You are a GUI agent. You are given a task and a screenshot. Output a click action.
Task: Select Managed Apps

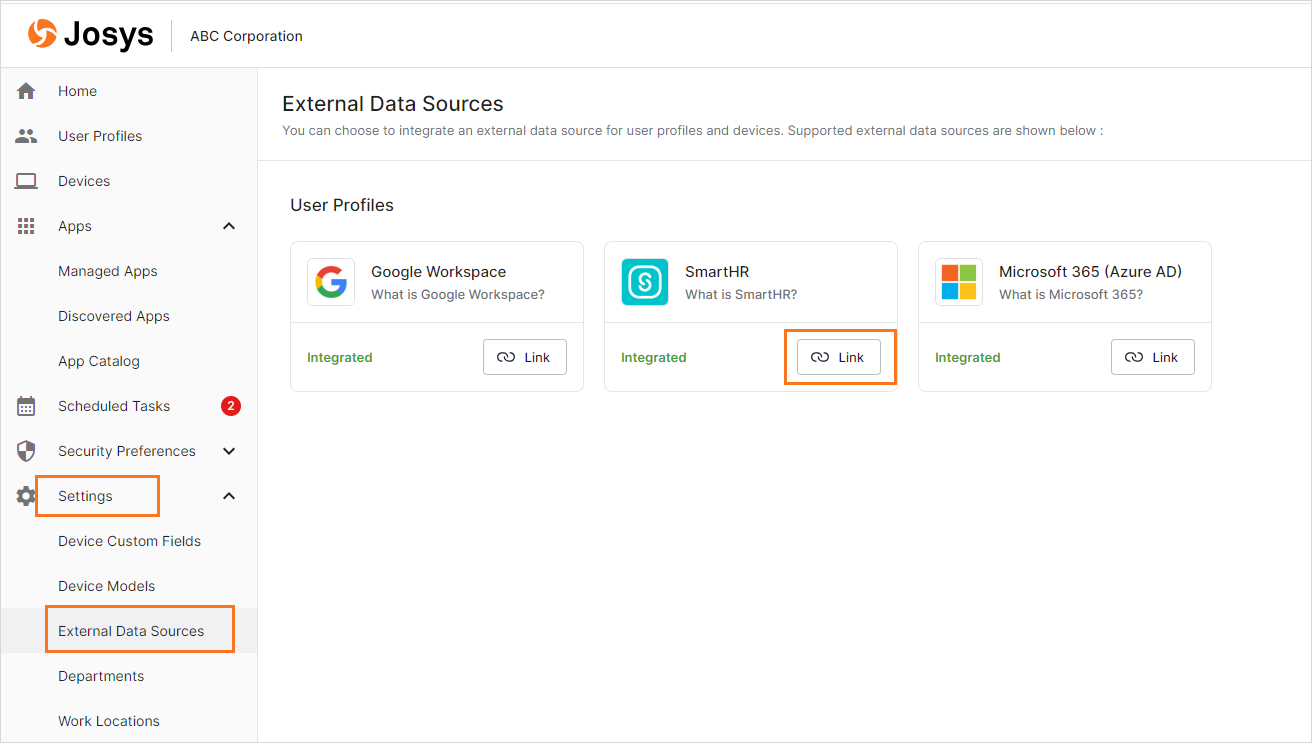coord(108,271)
